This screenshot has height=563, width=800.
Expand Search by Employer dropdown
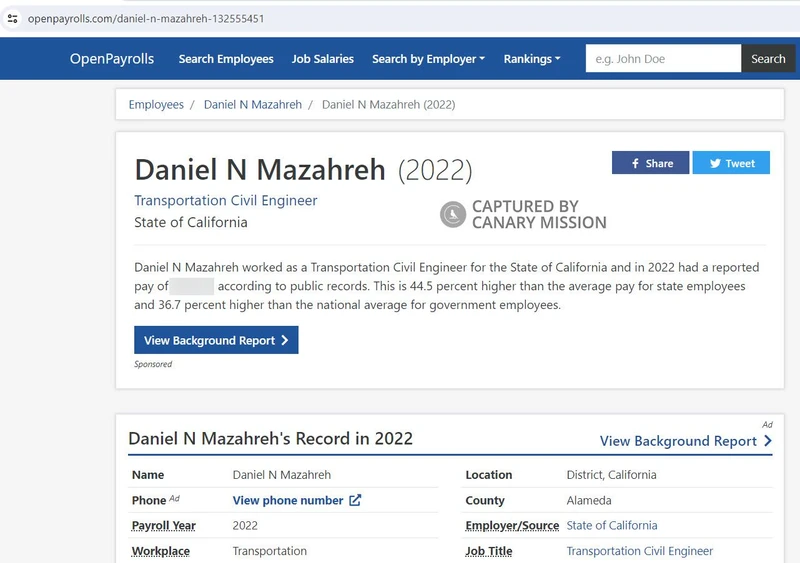click(x=428, y=59)
